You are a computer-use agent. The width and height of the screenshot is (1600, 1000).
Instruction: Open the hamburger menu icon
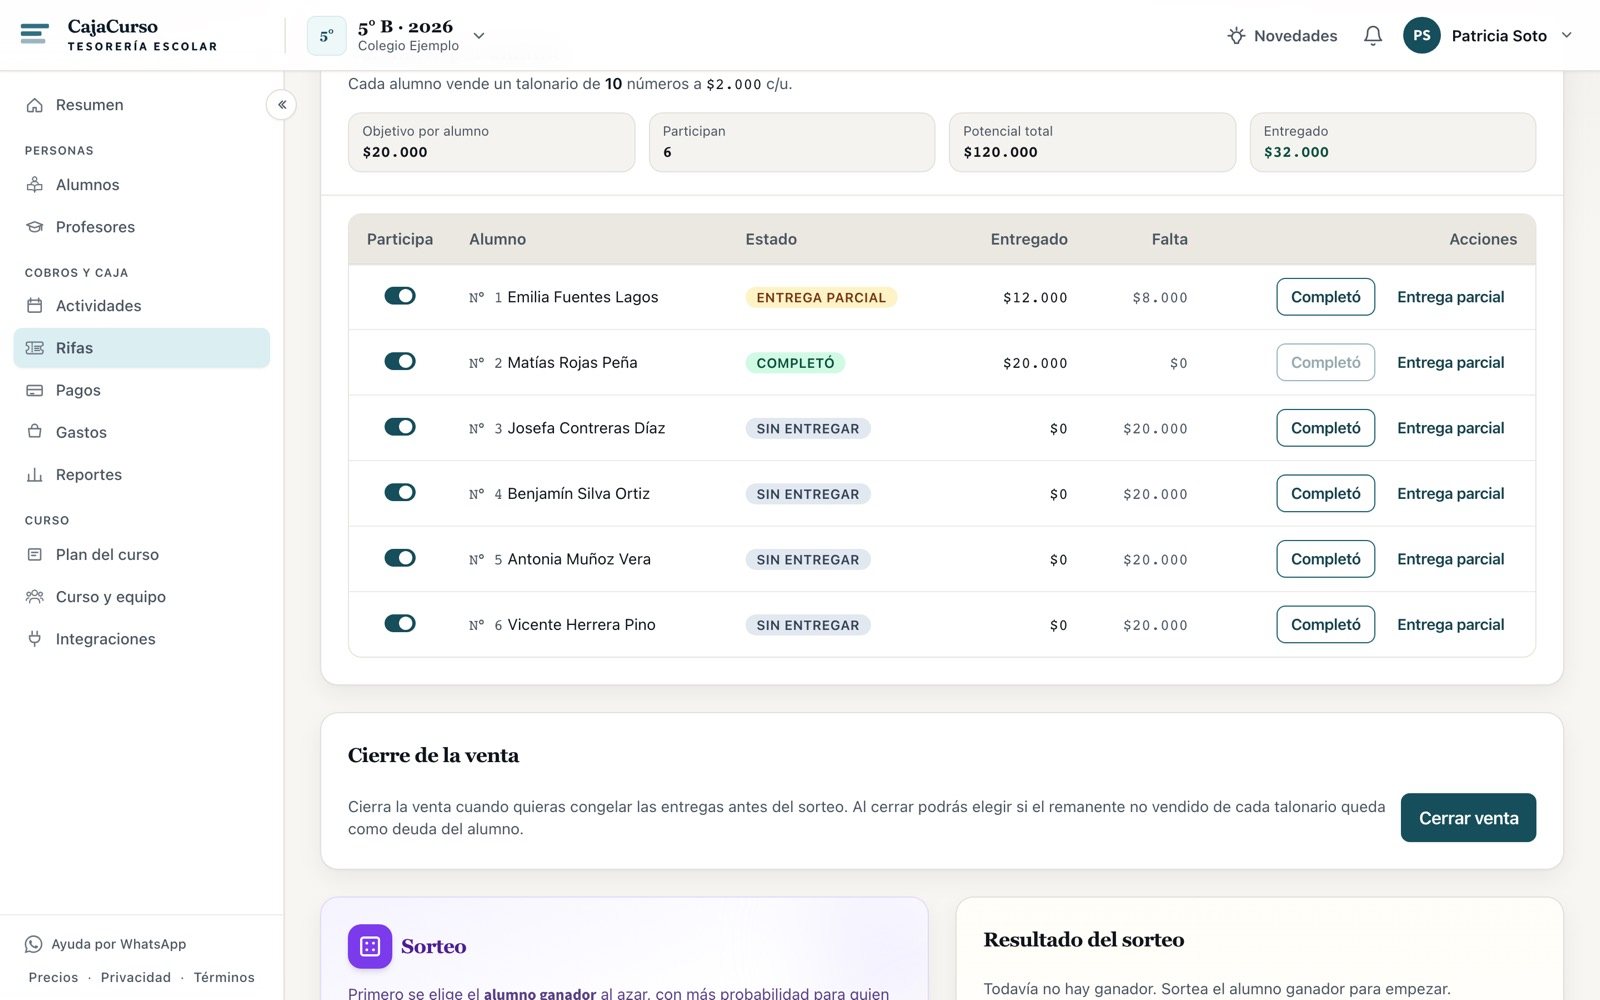(34, 35)
